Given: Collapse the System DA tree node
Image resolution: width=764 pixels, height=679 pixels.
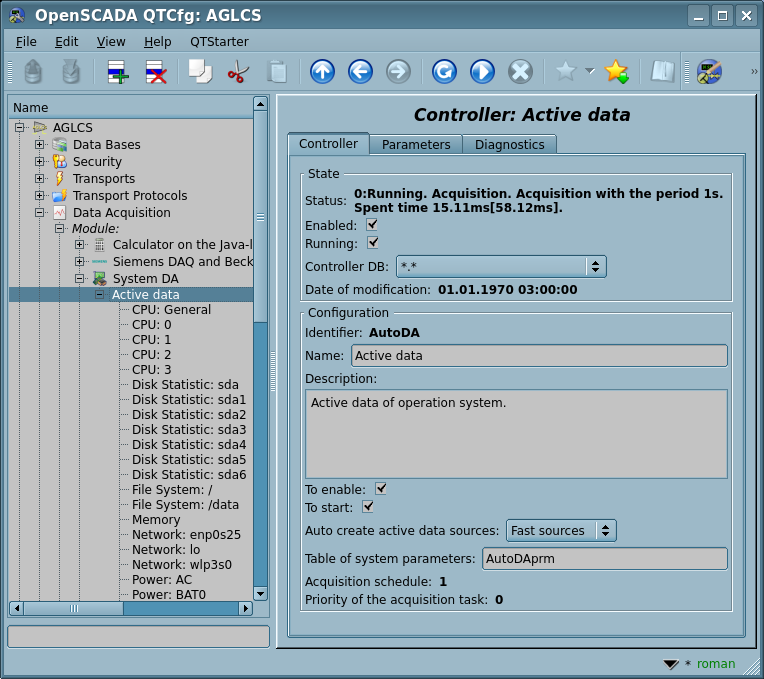Looking at the screenshot, I should [79, 279].
